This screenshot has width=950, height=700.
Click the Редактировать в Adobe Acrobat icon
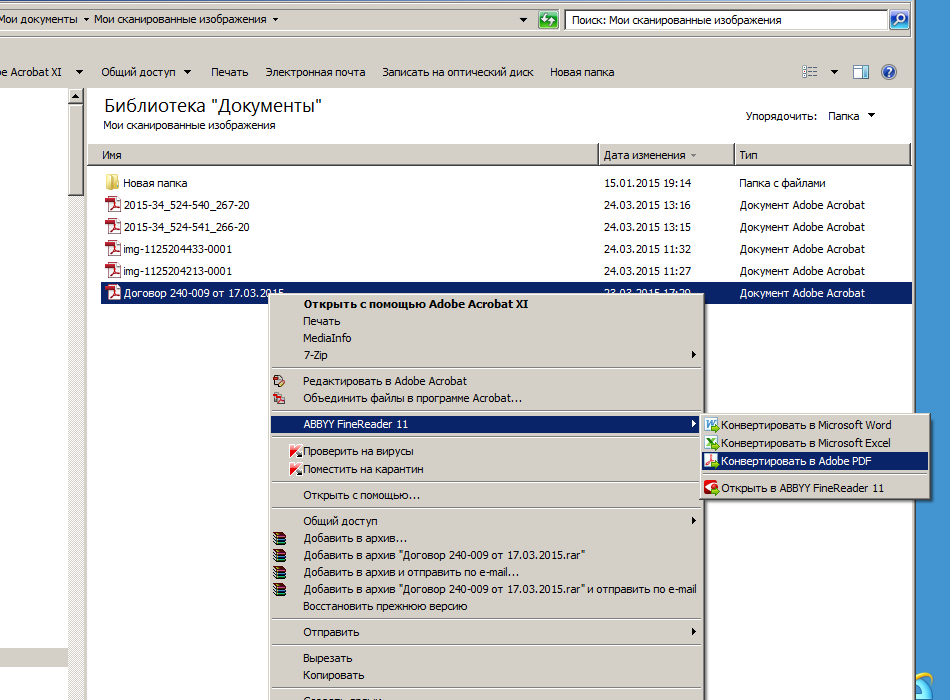click(x=279, y=381)
